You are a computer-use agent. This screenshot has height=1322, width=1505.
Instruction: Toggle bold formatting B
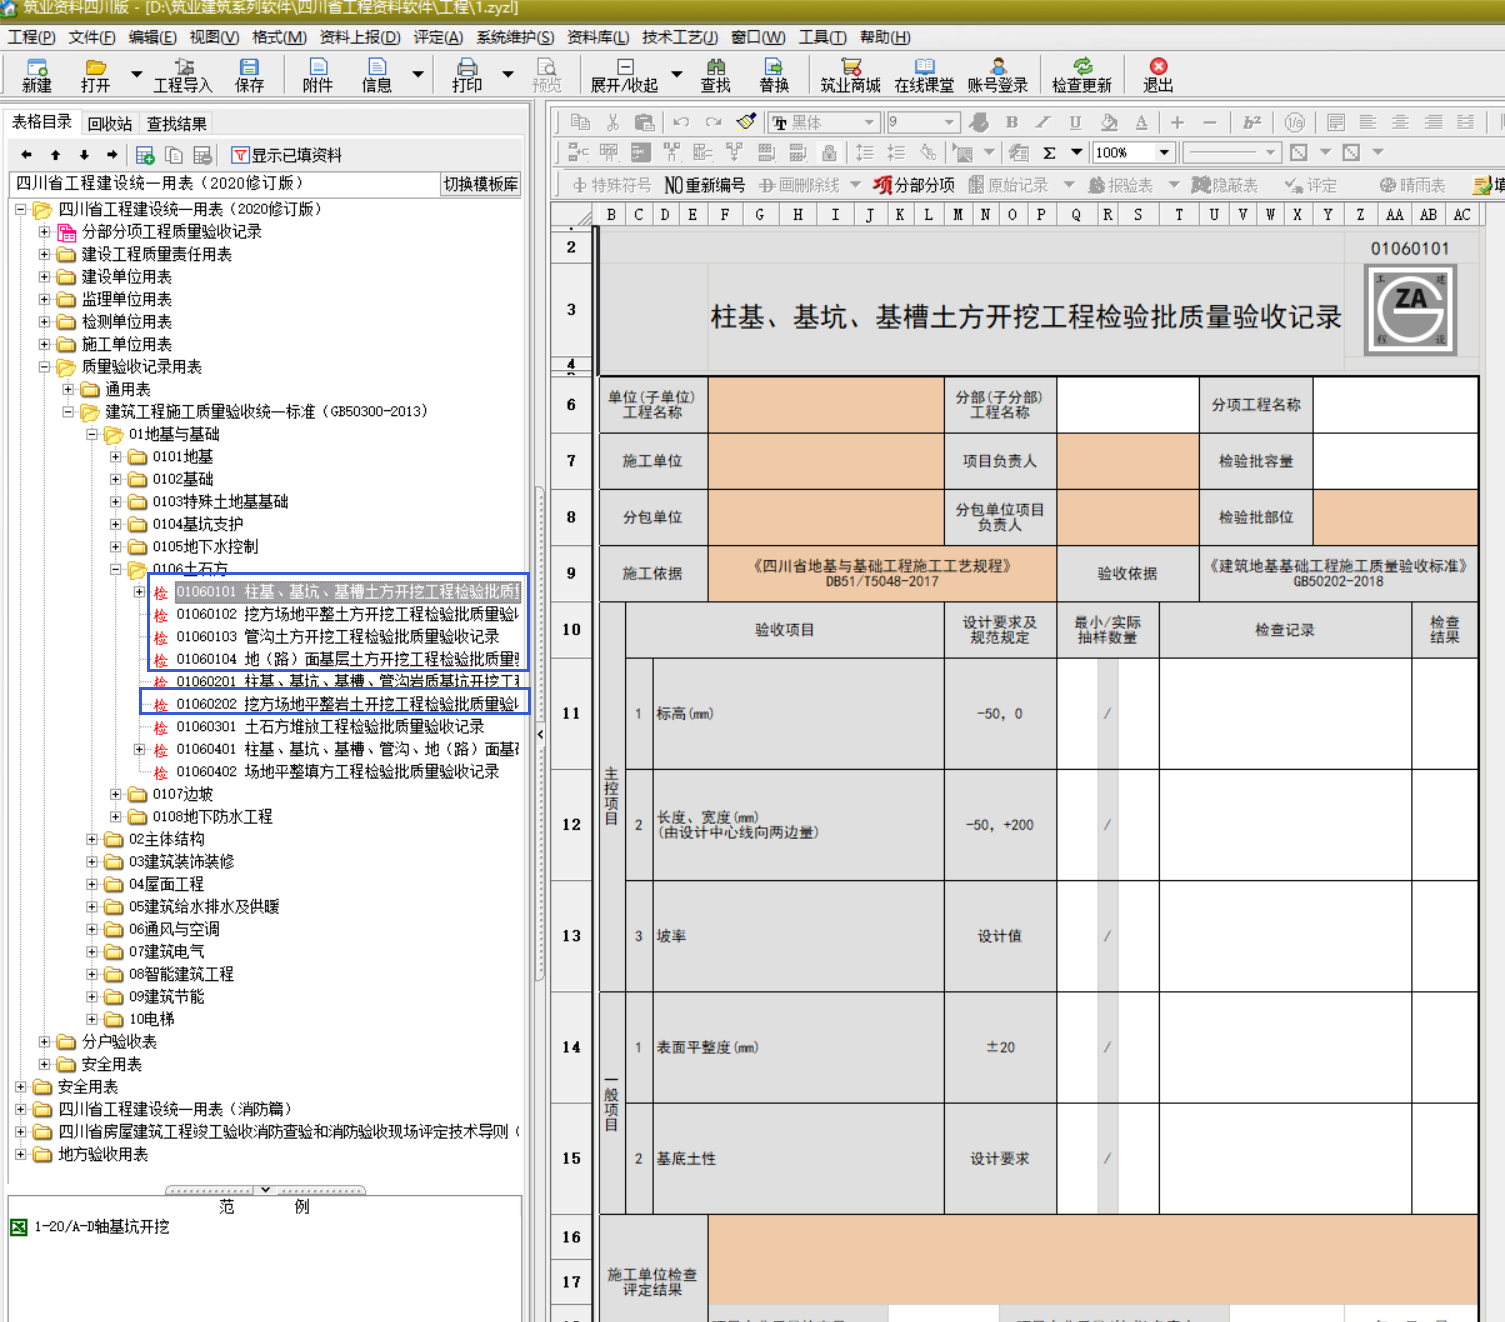pos(1012,122)
